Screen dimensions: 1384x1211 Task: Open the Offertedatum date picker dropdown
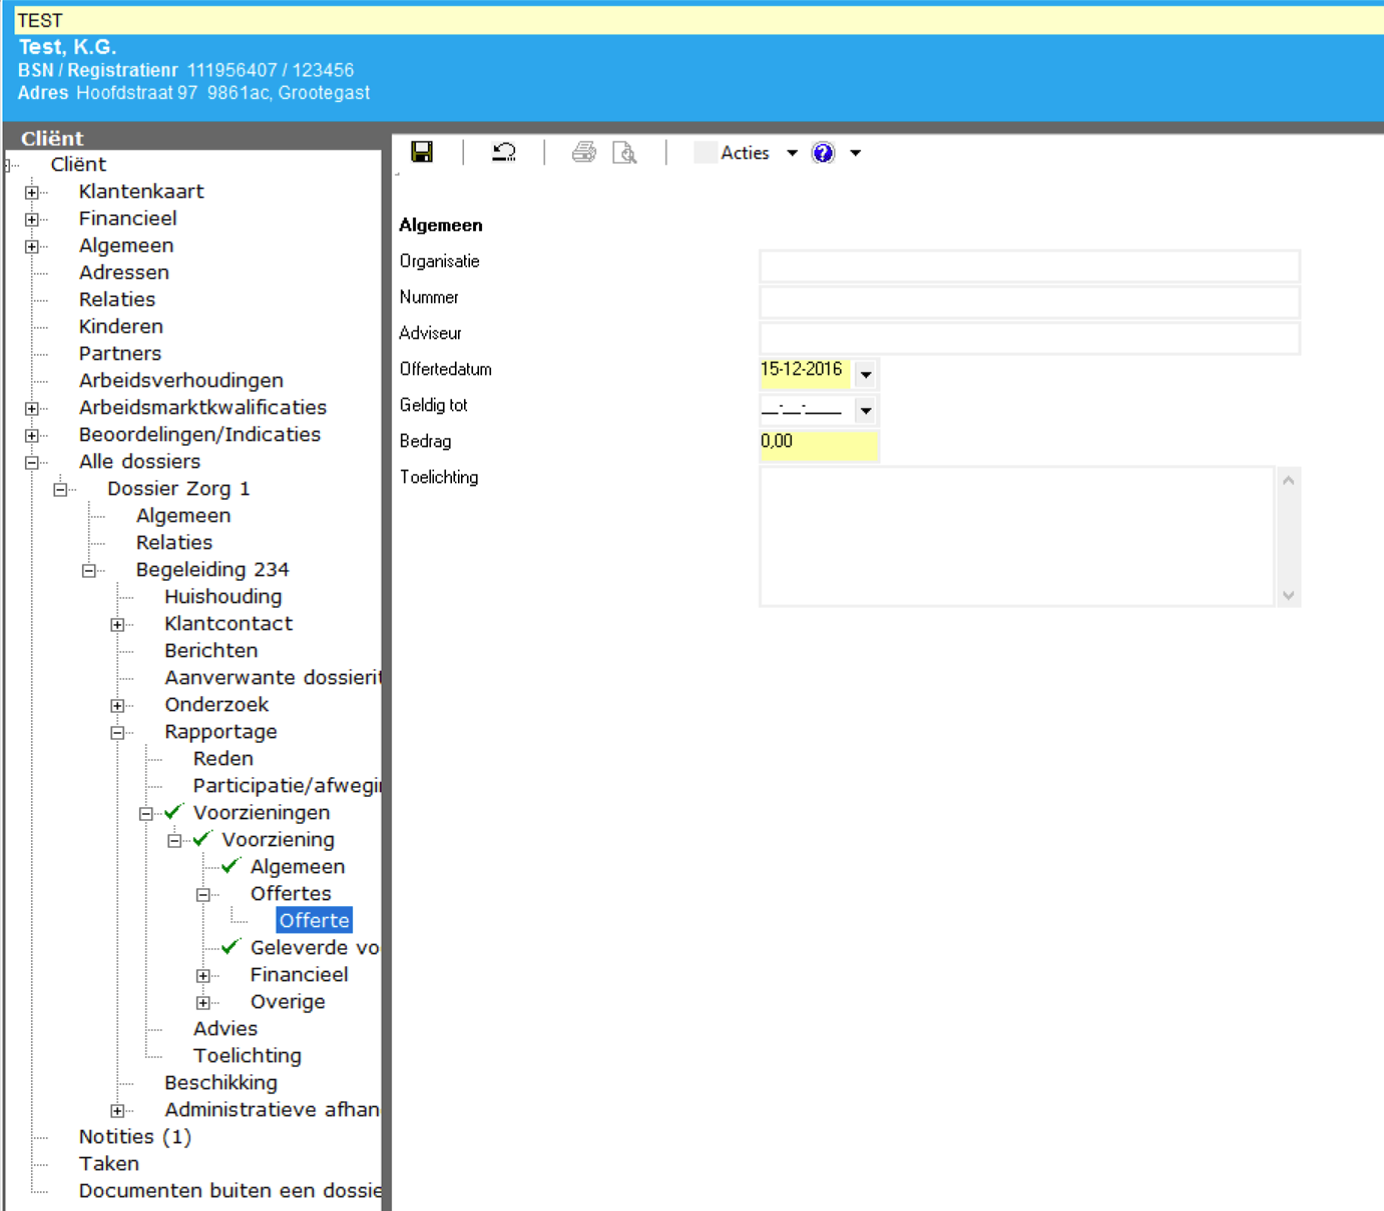pyautogui.click(x=866, y=374)
